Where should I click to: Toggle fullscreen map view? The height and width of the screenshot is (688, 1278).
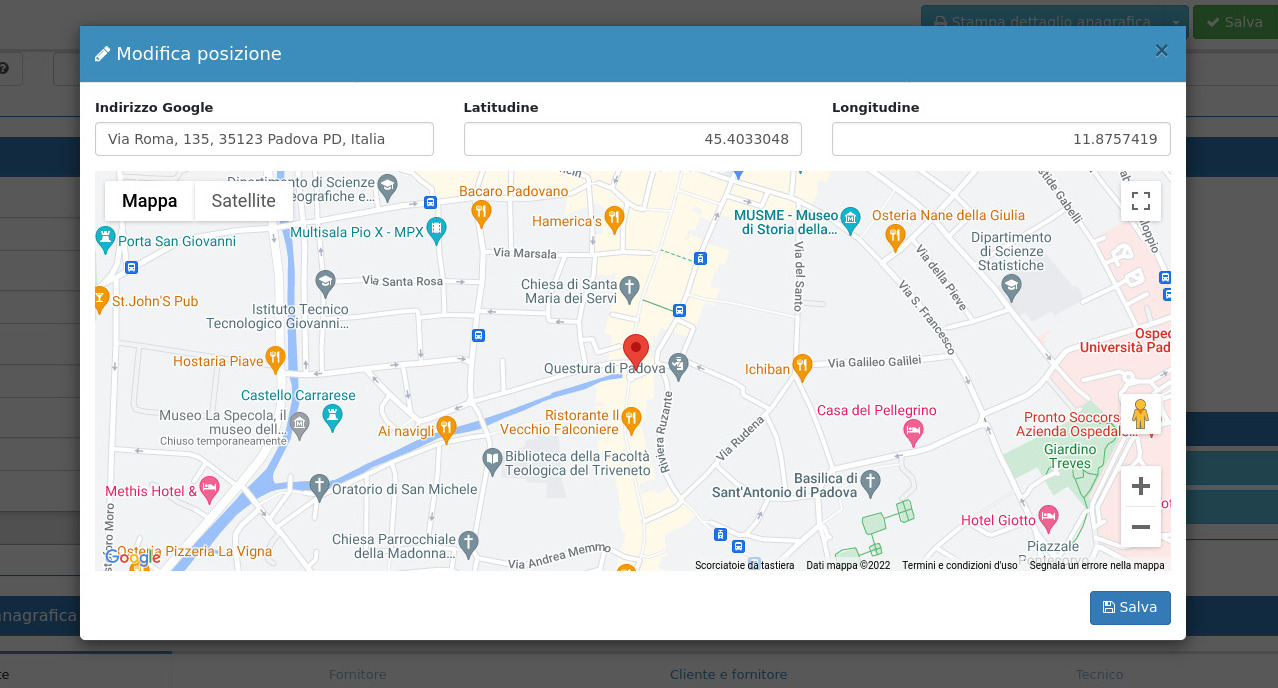(1140, 201)
